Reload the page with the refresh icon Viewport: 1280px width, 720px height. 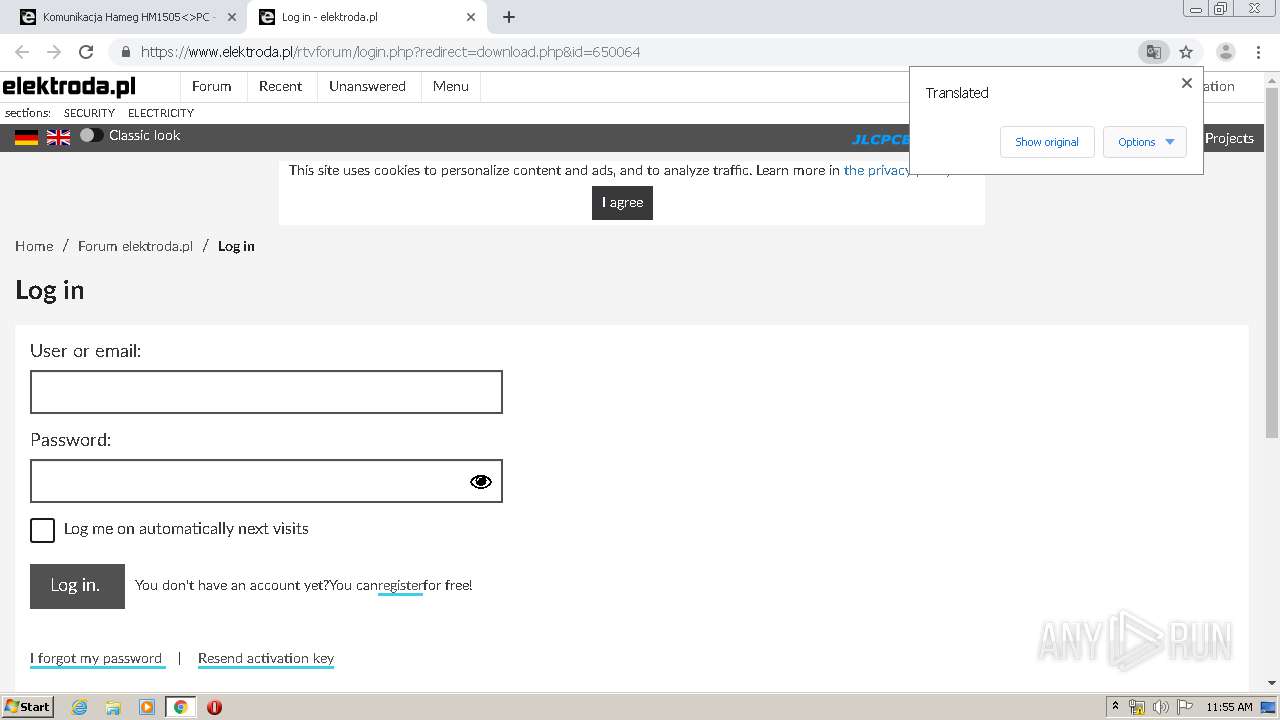point(86,52)
